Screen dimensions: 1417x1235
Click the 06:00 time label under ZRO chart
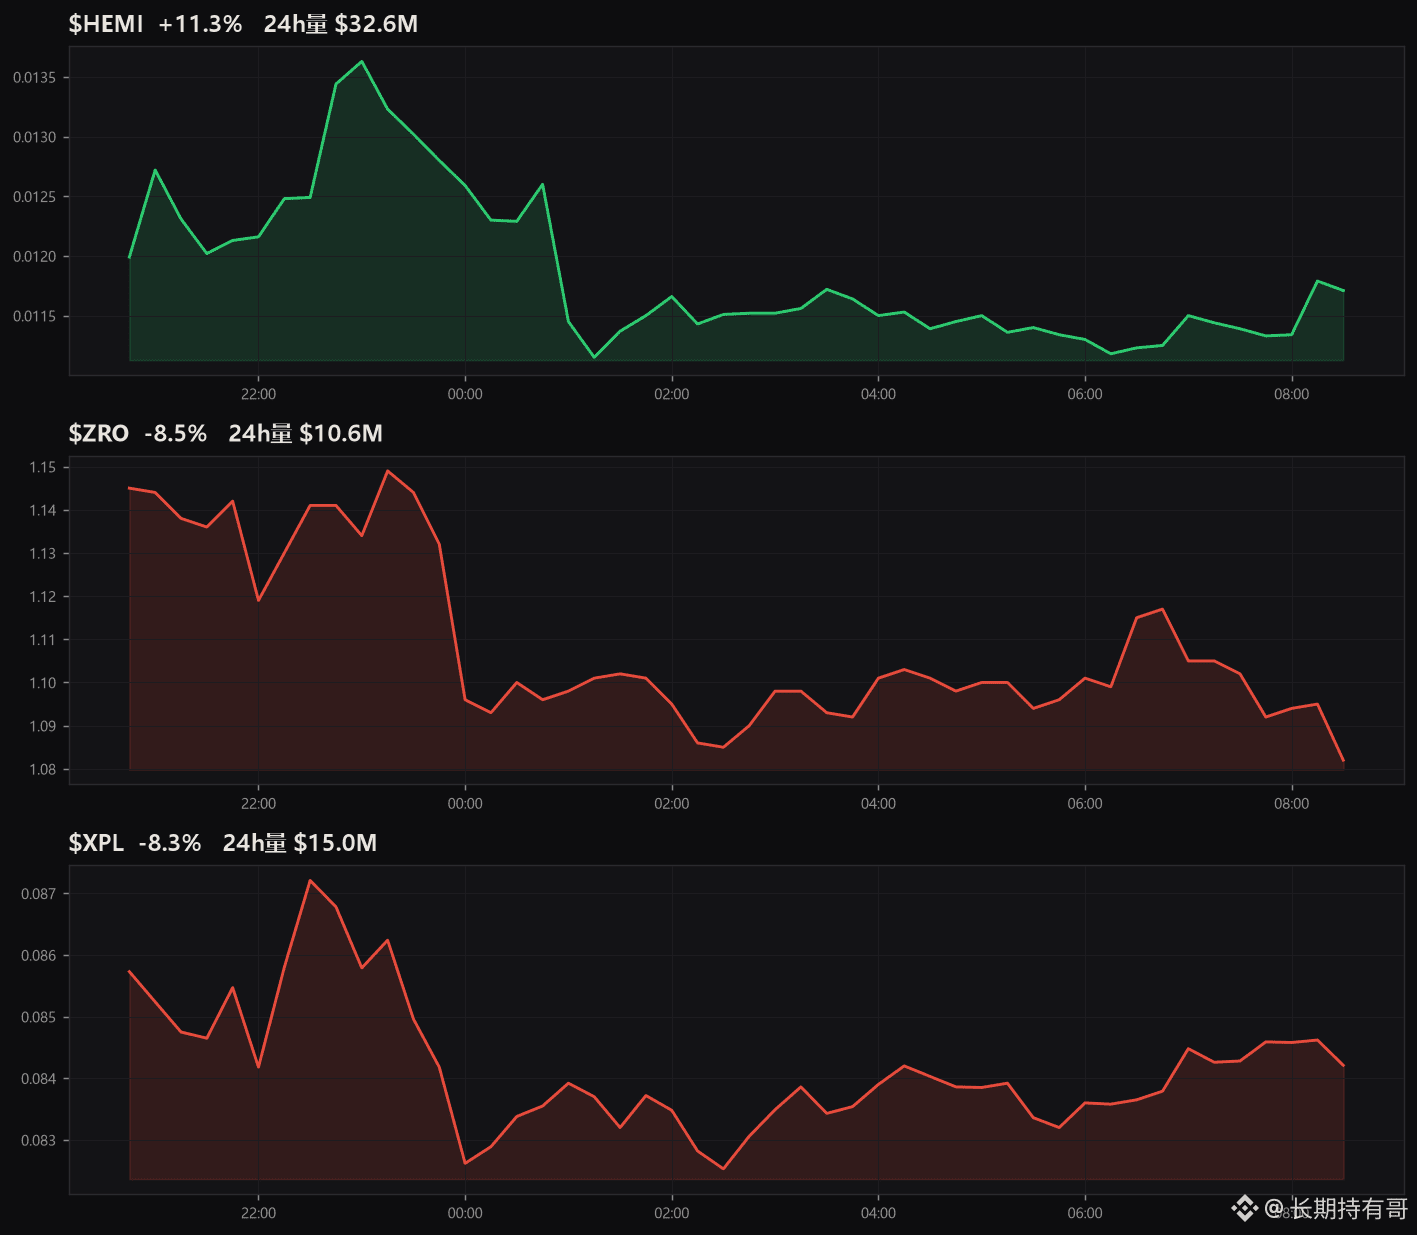coord(1085,804)
